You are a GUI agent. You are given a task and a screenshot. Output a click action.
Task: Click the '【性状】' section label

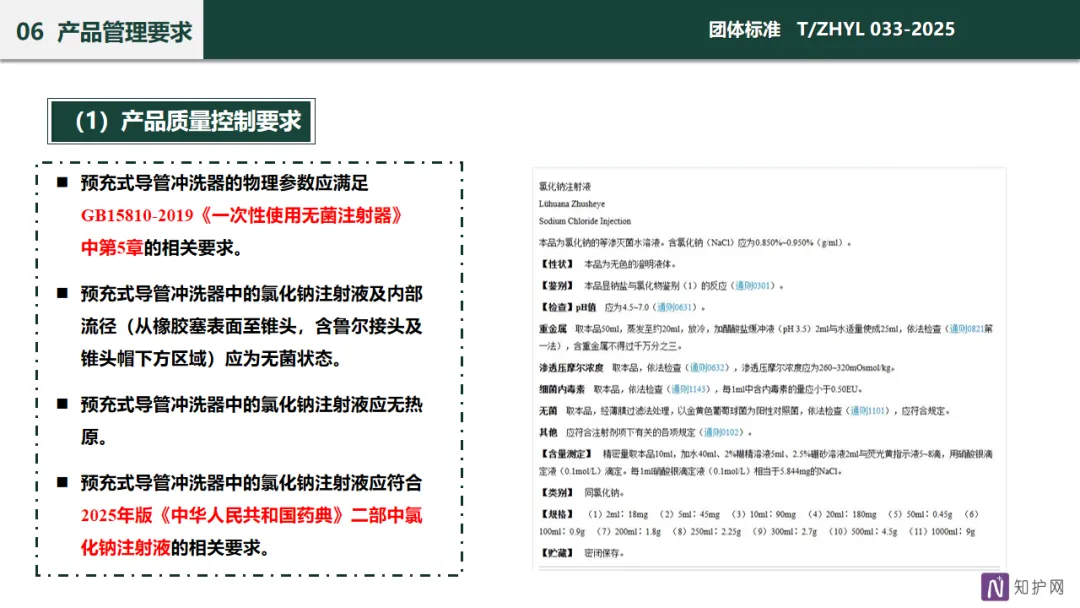pos(557,264)
